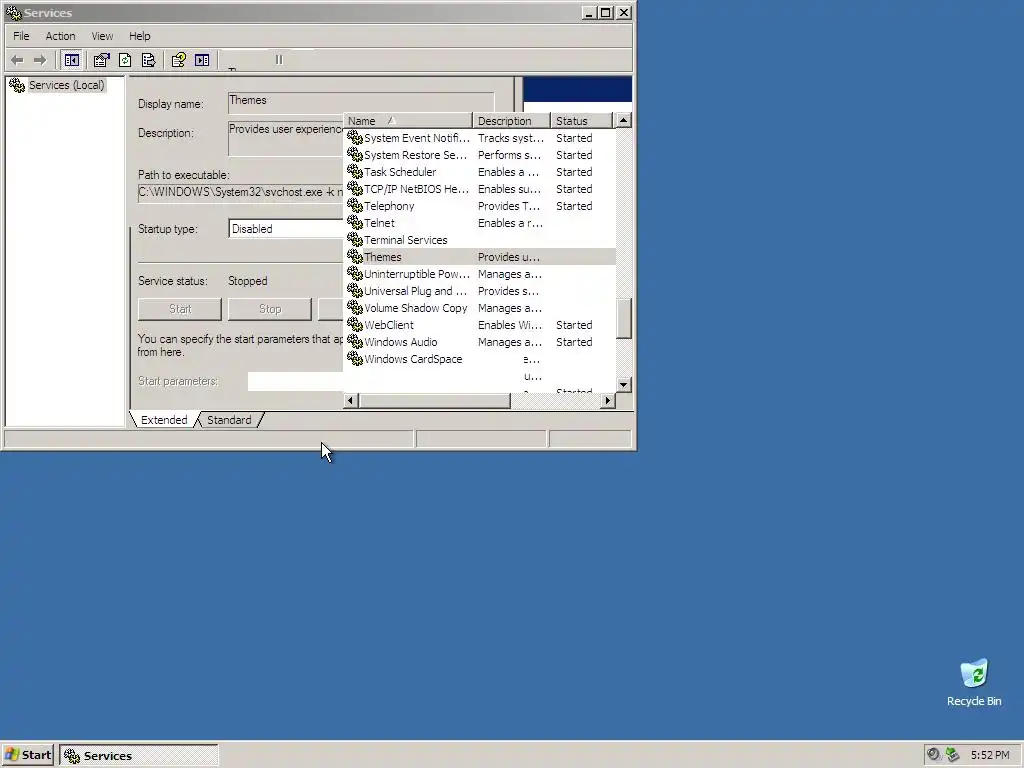Open the Windows Start button
This screenshot has width=1024, height=768.
[x=28, y=755]
